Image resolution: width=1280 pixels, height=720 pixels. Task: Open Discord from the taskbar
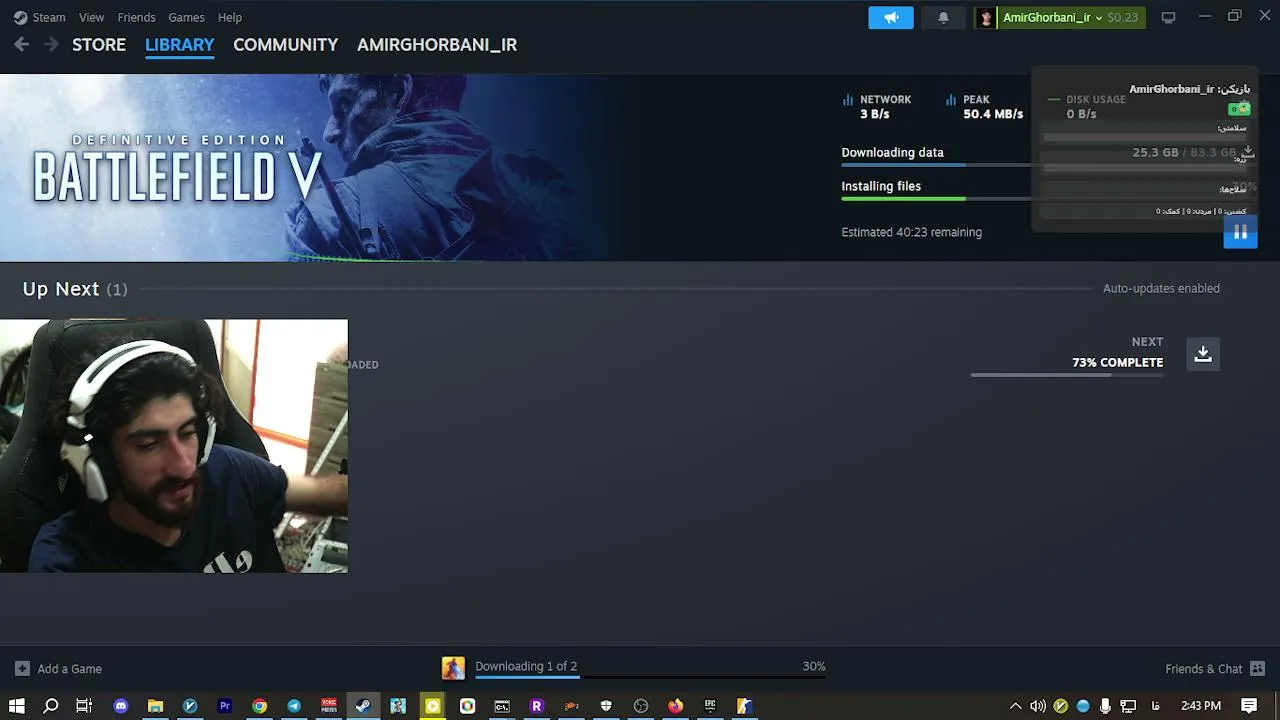(121, 706)
